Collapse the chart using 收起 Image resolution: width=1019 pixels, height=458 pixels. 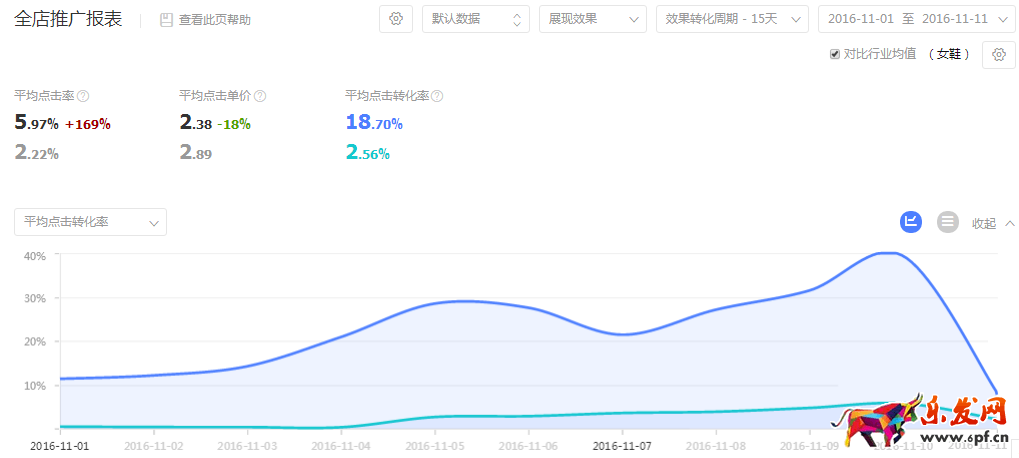993,223
